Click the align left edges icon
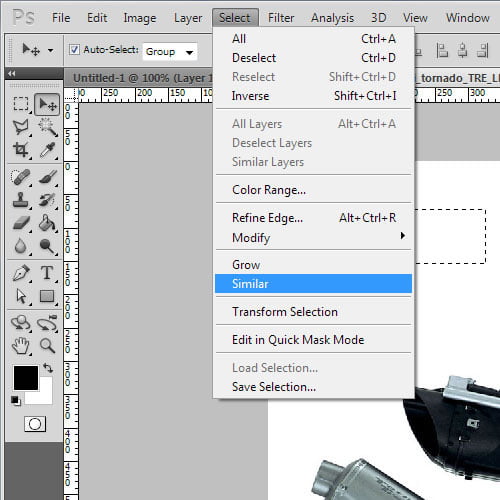Image resolution: width=500 pixels, height=500 pixels. [x=442, y=50]
